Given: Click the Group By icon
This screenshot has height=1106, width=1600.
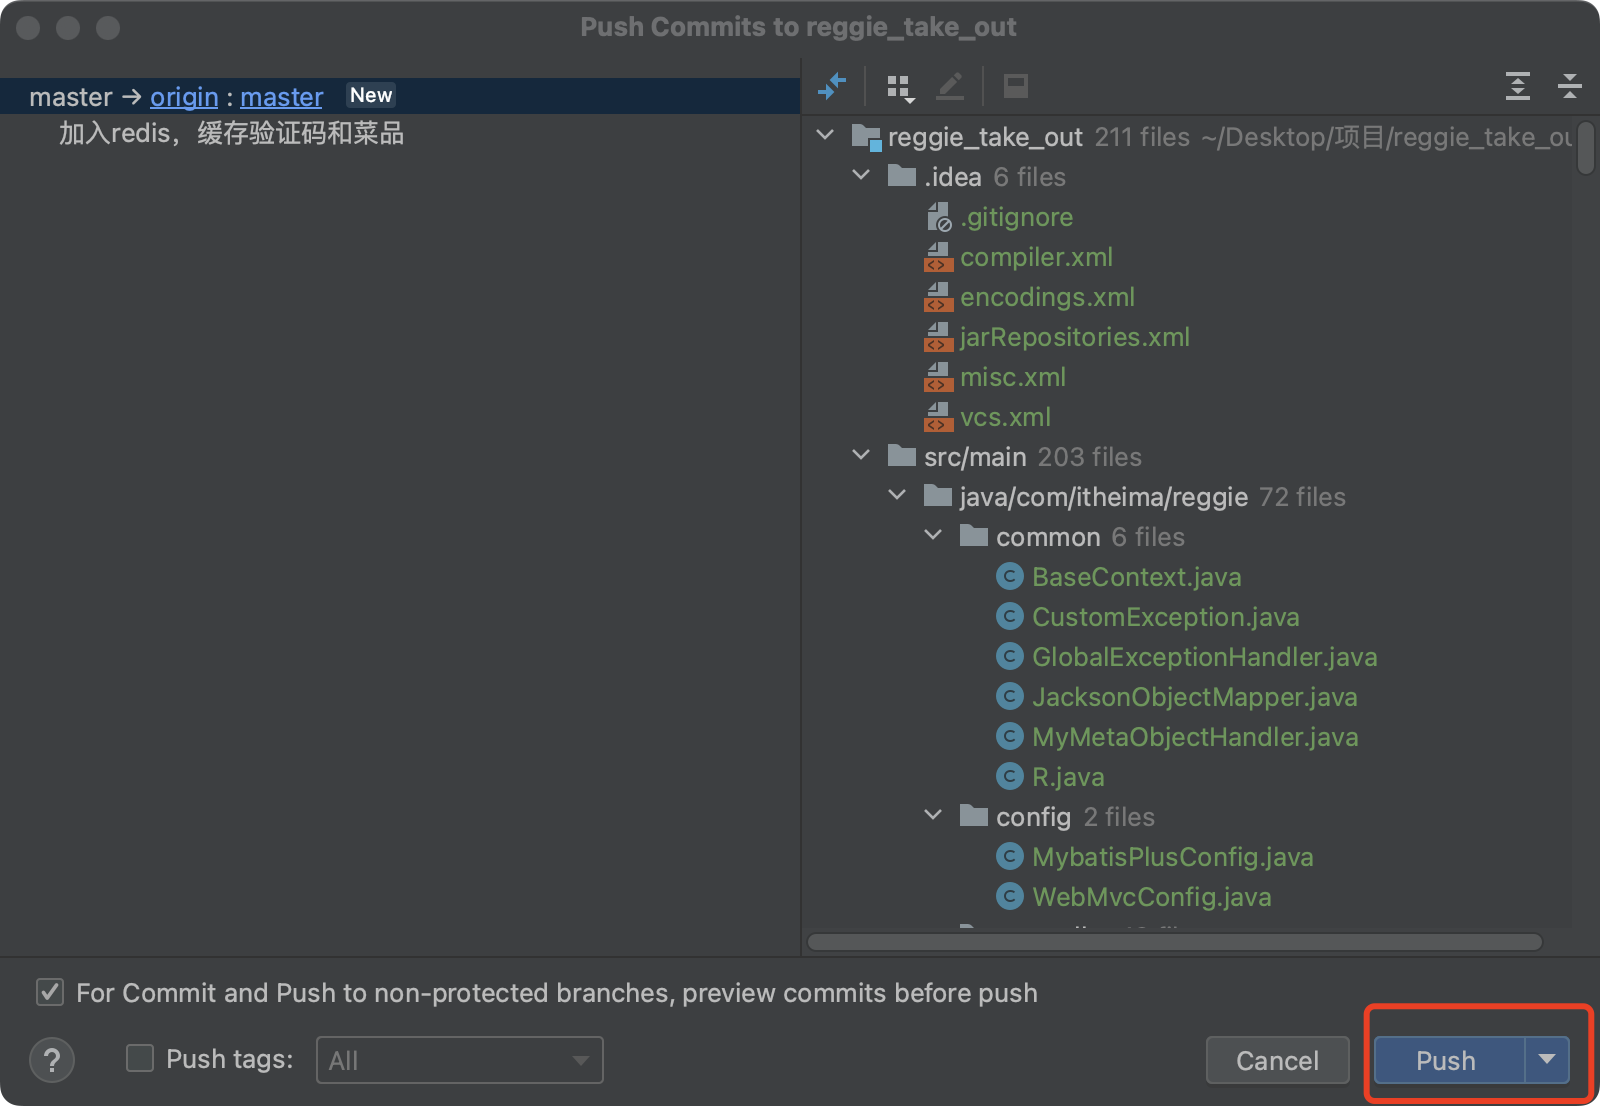Looking at the screenshot, I should coord(900,88).
